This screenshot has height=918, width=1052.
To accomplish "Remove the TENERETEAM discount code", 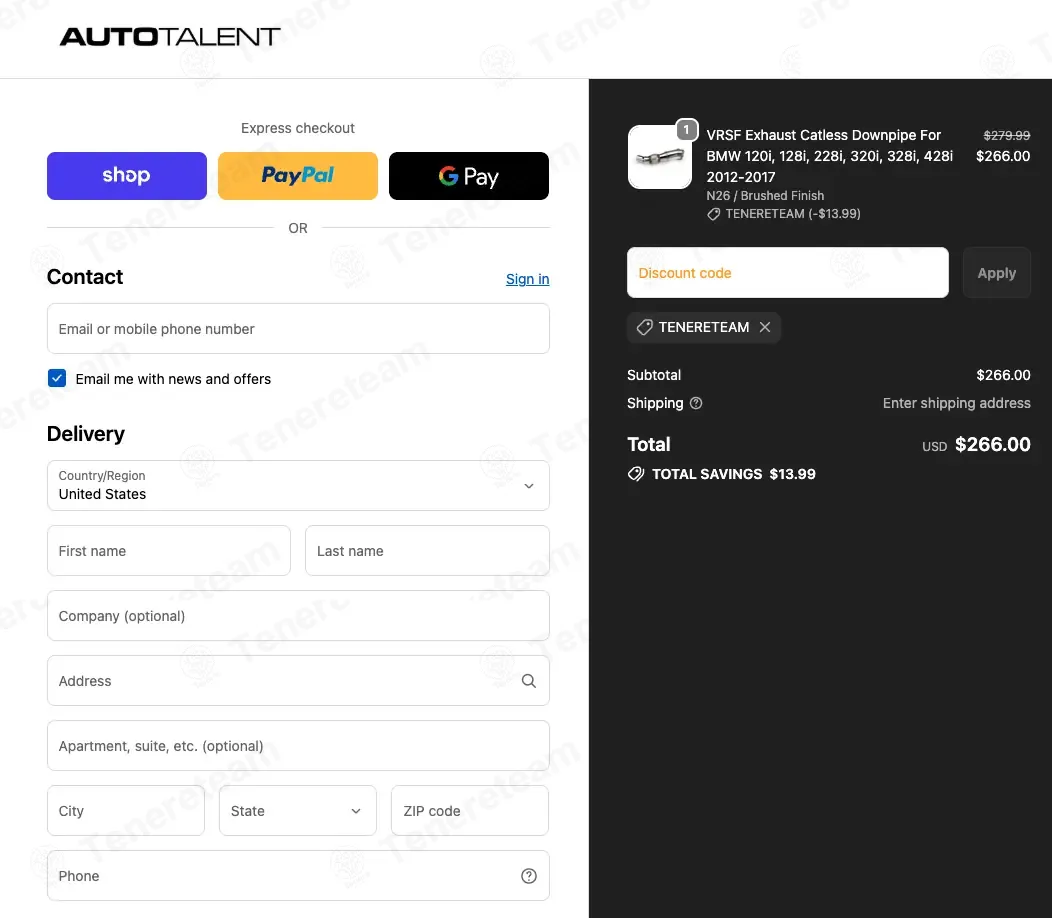I will (765, 327).
